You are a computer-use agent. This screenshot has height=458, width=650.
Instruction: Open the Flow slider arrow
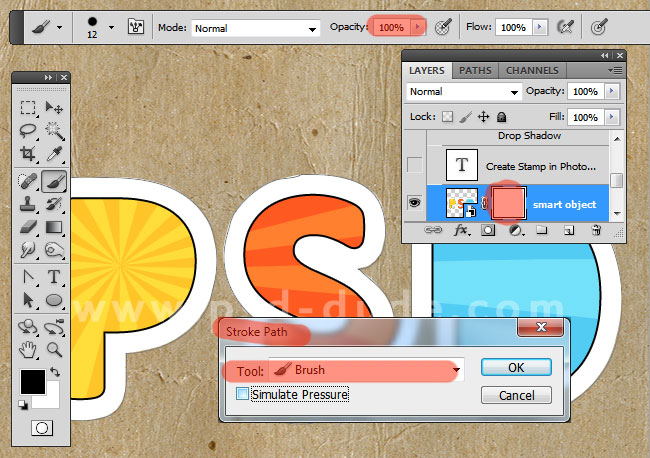[539, 27]
